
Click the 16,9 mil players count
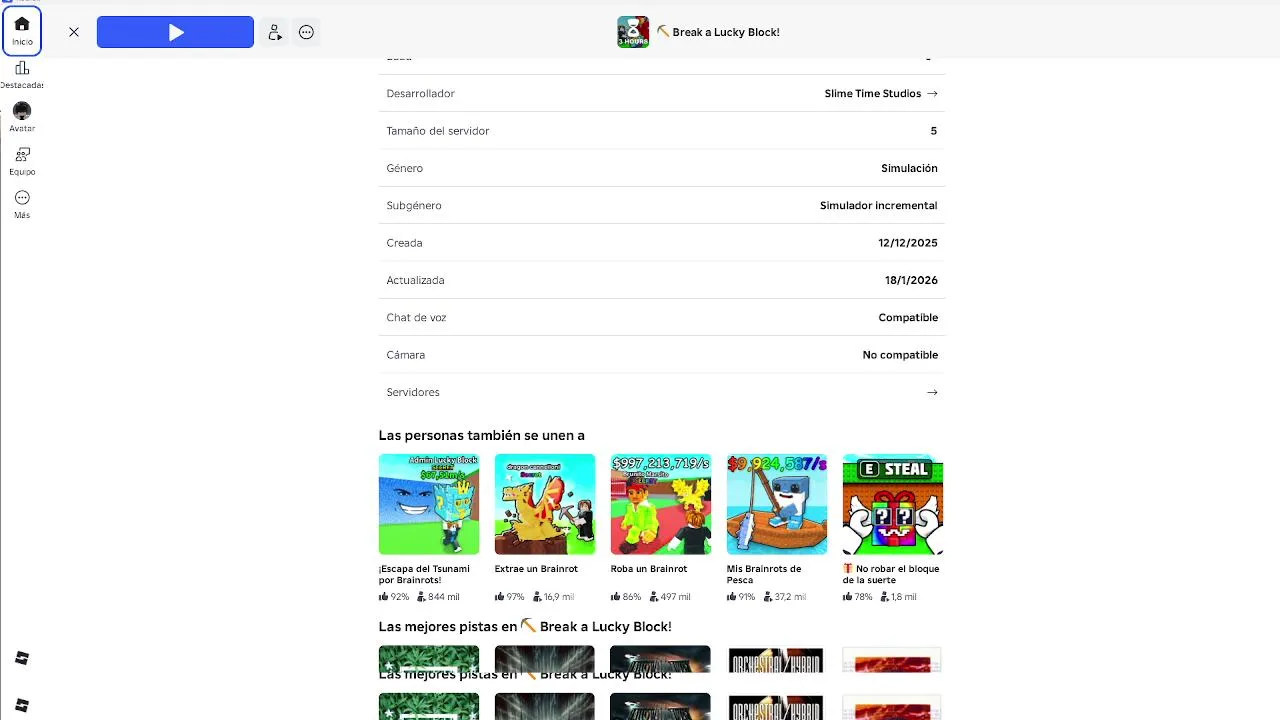click(554, 597)
